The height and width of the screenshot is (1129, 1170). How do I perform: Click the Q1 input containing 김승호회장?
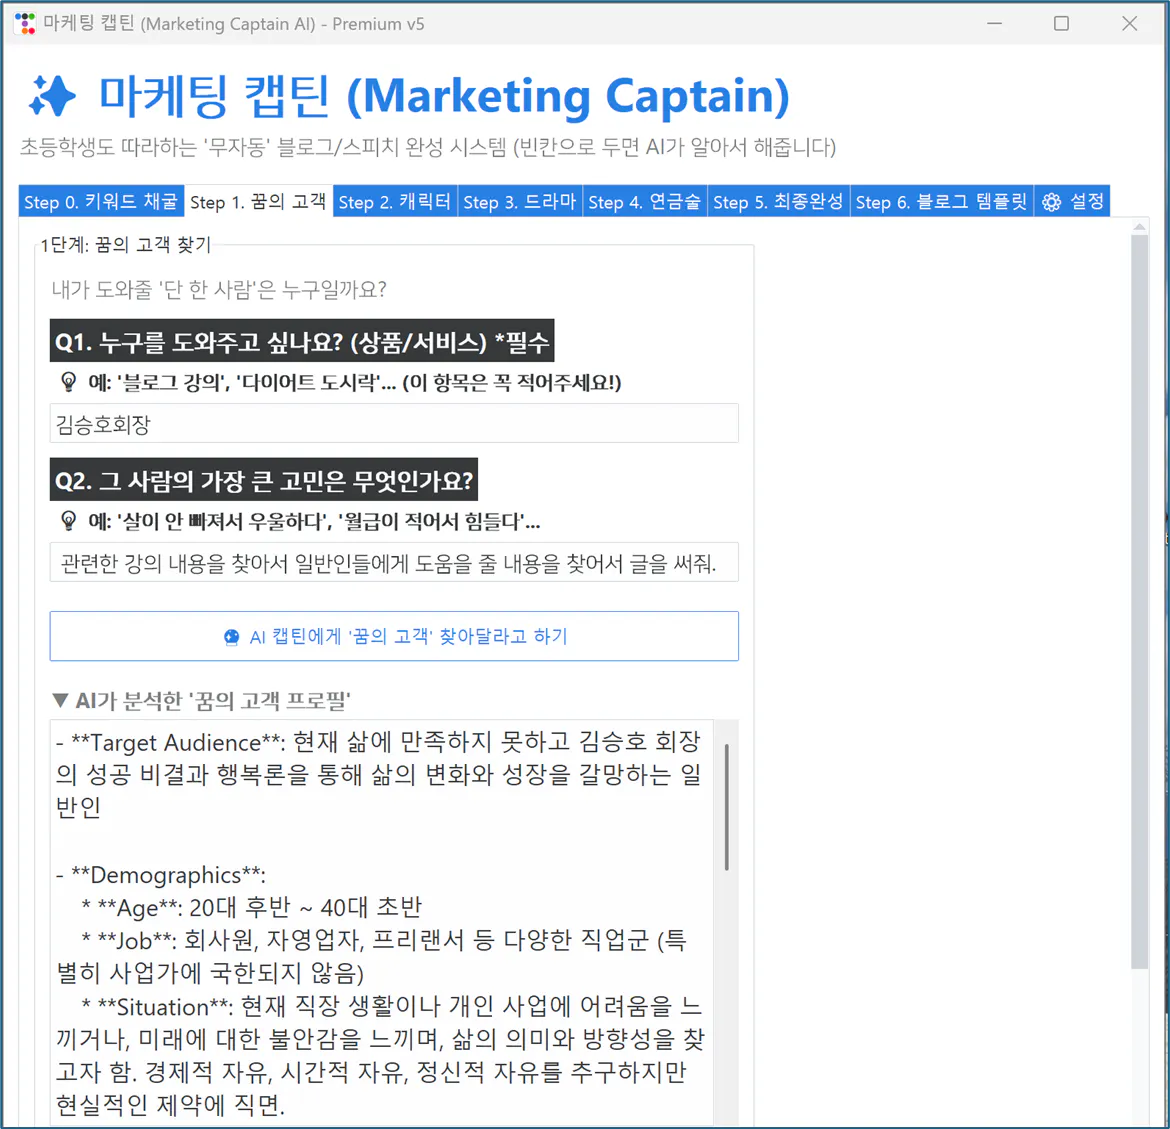coord(394,423)
